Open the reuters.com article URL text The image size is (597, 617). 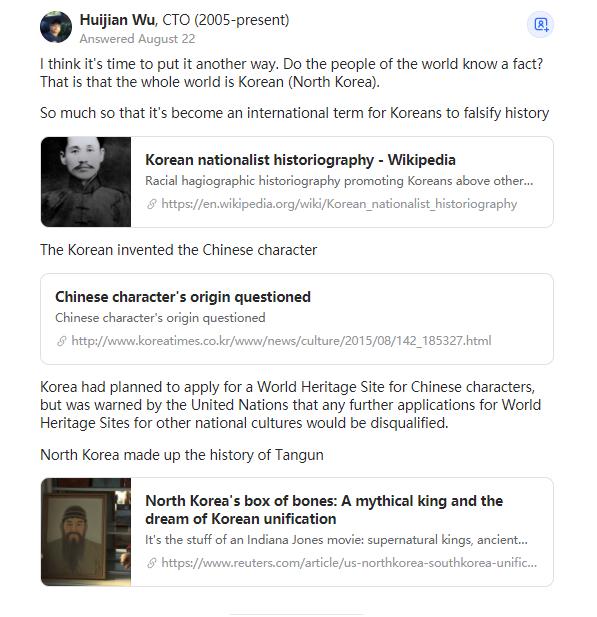point(349,563)
